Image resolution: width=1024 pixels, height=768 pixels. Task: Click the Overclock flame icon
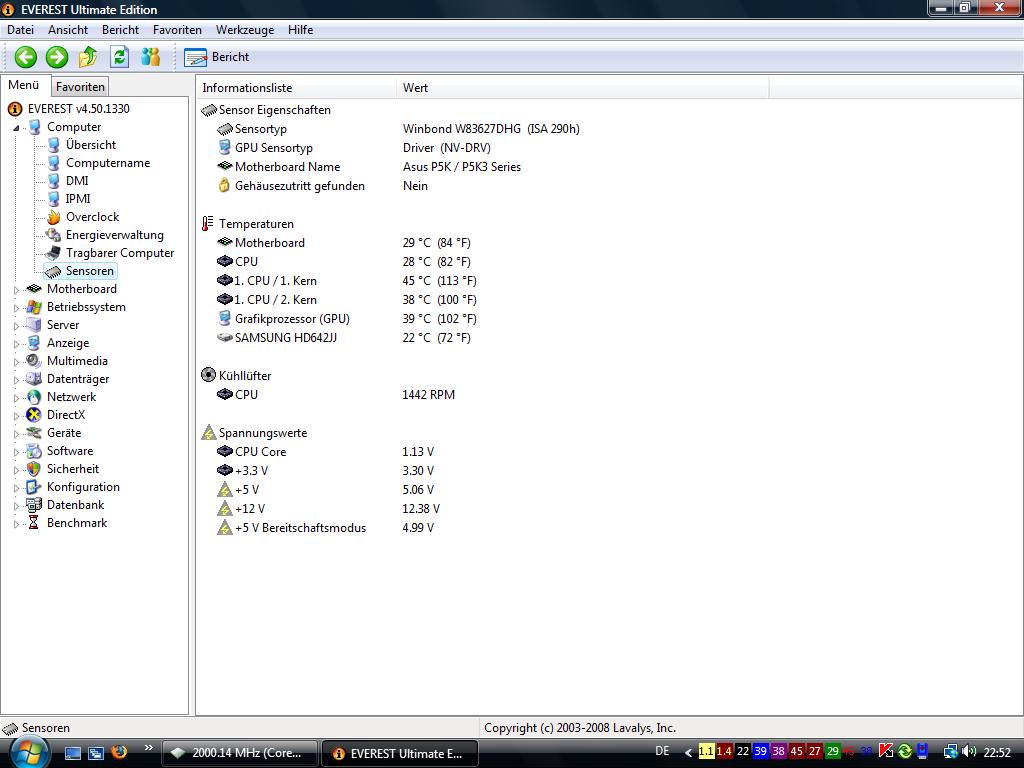click(54, 217)
